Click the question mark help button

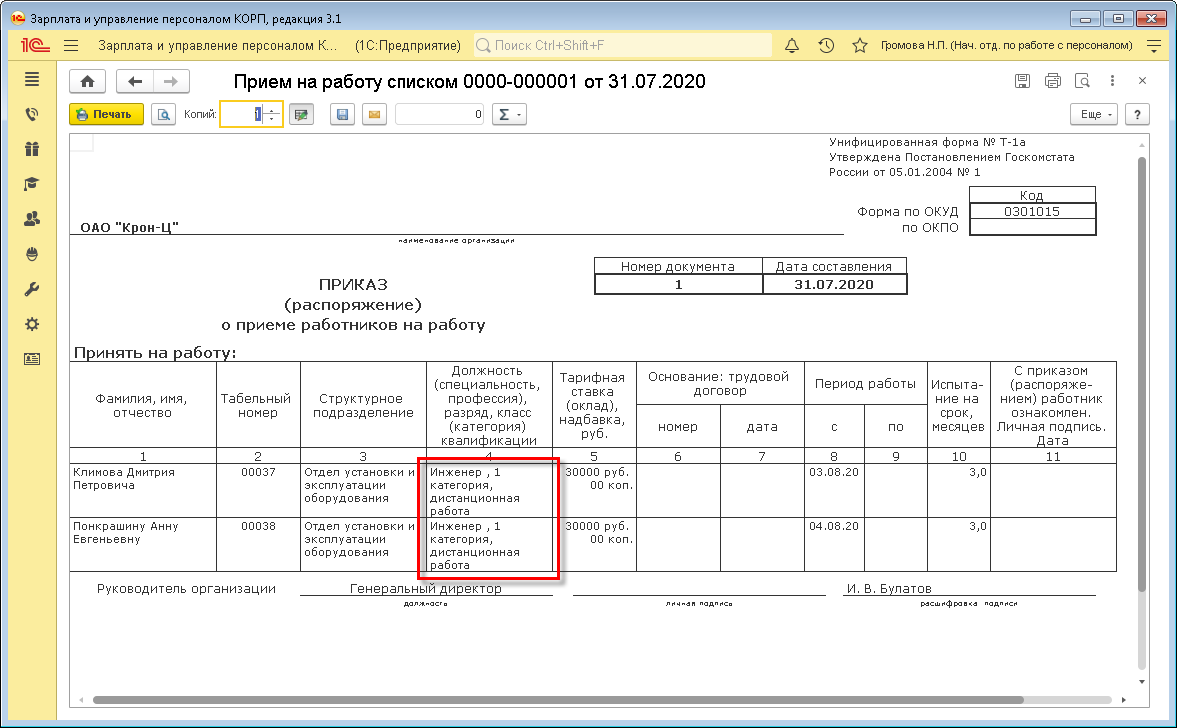click(1137, 114)
